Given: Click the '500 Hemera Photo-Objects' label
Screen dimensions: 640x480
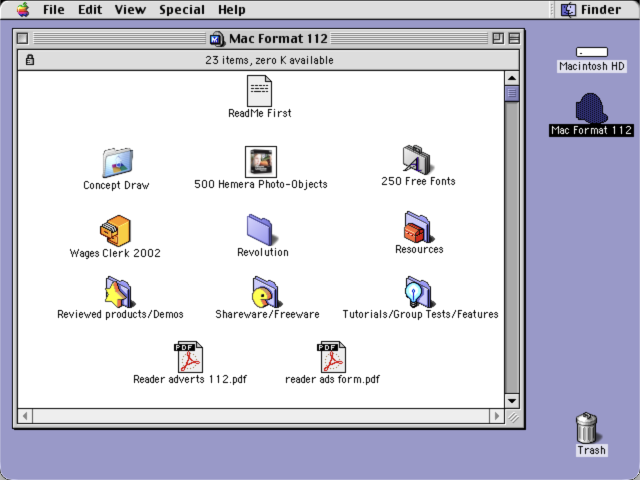Looking at the screenshot, I should [261, 184].
